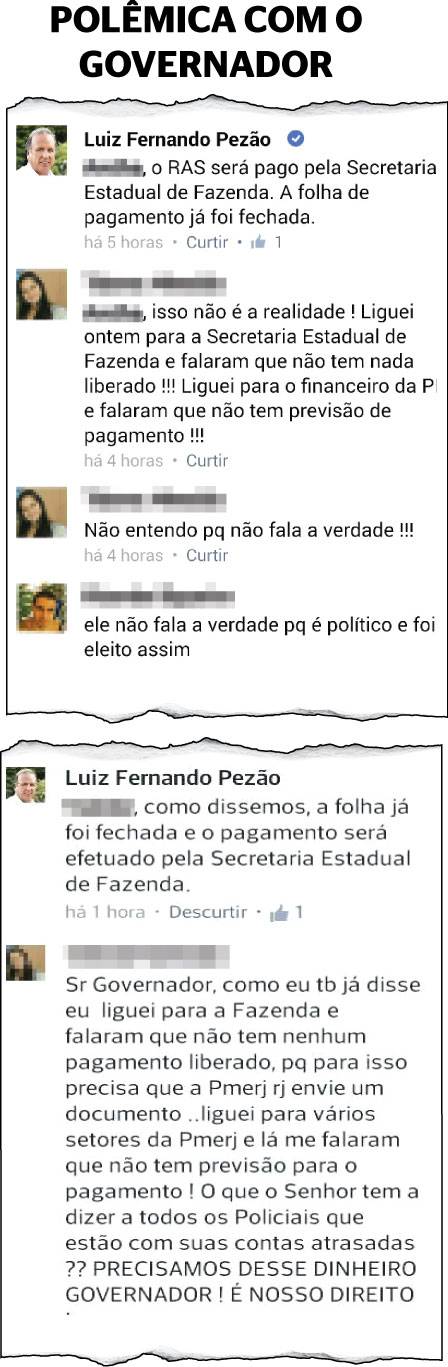Click Curtir under 'Não entendo pq não fala a verdade'
The width and height of the screenshot is (448, 1367).
click(x=207, y=555)
